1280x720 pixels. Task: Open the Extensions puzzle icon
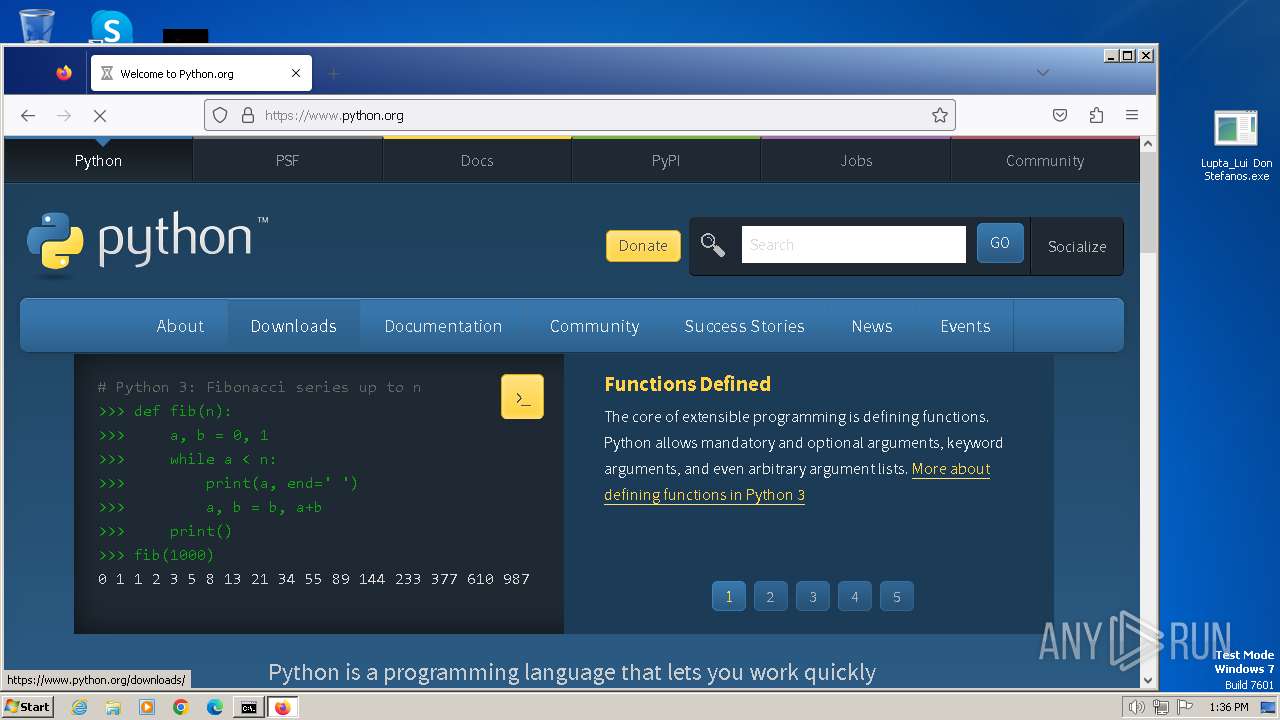(x=1096, y=115)
